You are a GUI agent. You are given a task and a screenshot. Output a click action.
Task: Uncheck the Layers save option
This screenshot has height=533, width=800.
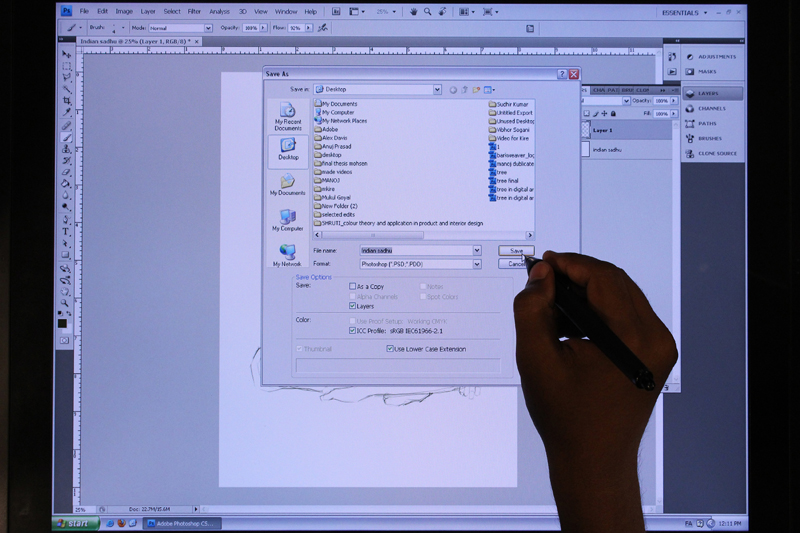click(353, 306)
